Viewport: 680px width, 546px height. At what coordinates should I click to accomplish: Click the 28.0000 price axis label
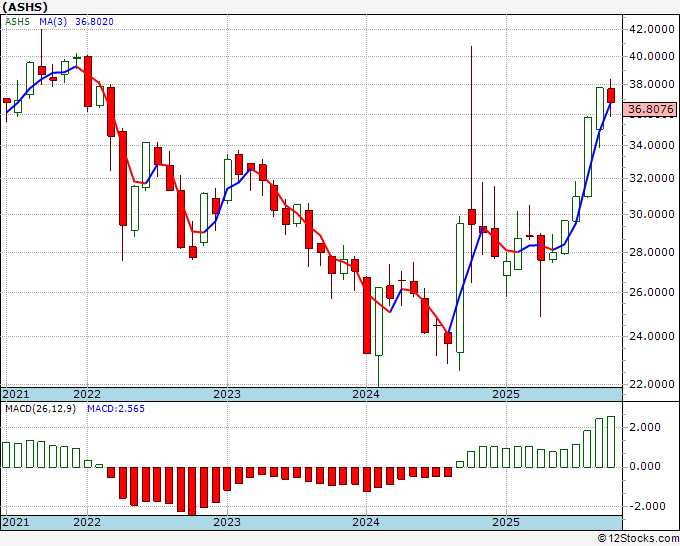(x=651, y=252)
